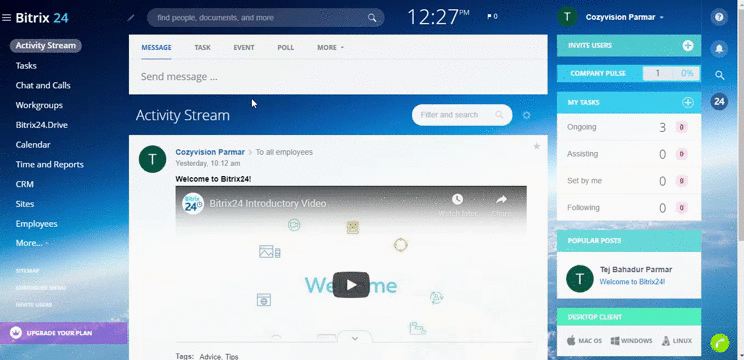
Task: Open the Cozyvision Parmar user menu
Action: [x=624, y=17]
